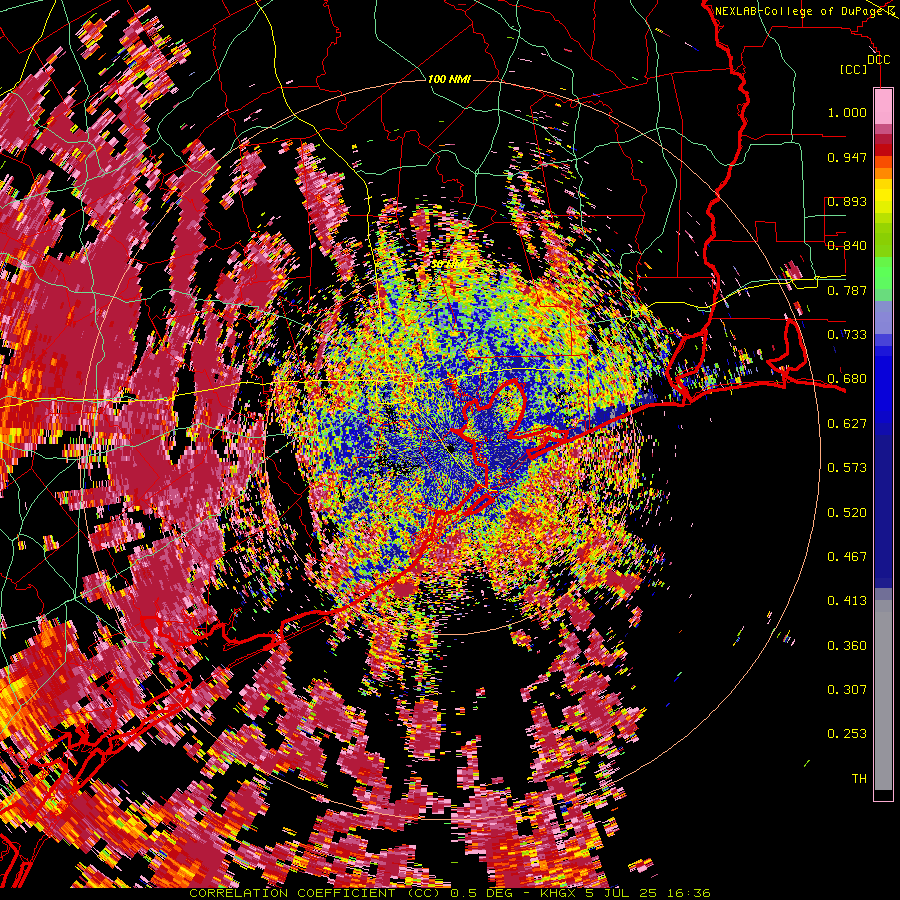Click the 0.733 scale value
This screenshot has height=900, width=900.
click(847, 335)
